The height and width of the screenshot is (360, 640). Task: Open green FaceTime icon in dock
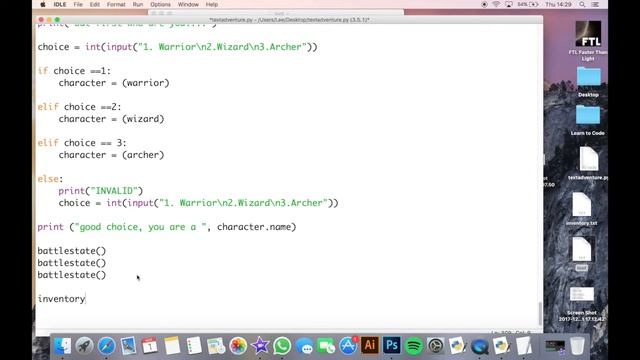click(x=326, y=346)
